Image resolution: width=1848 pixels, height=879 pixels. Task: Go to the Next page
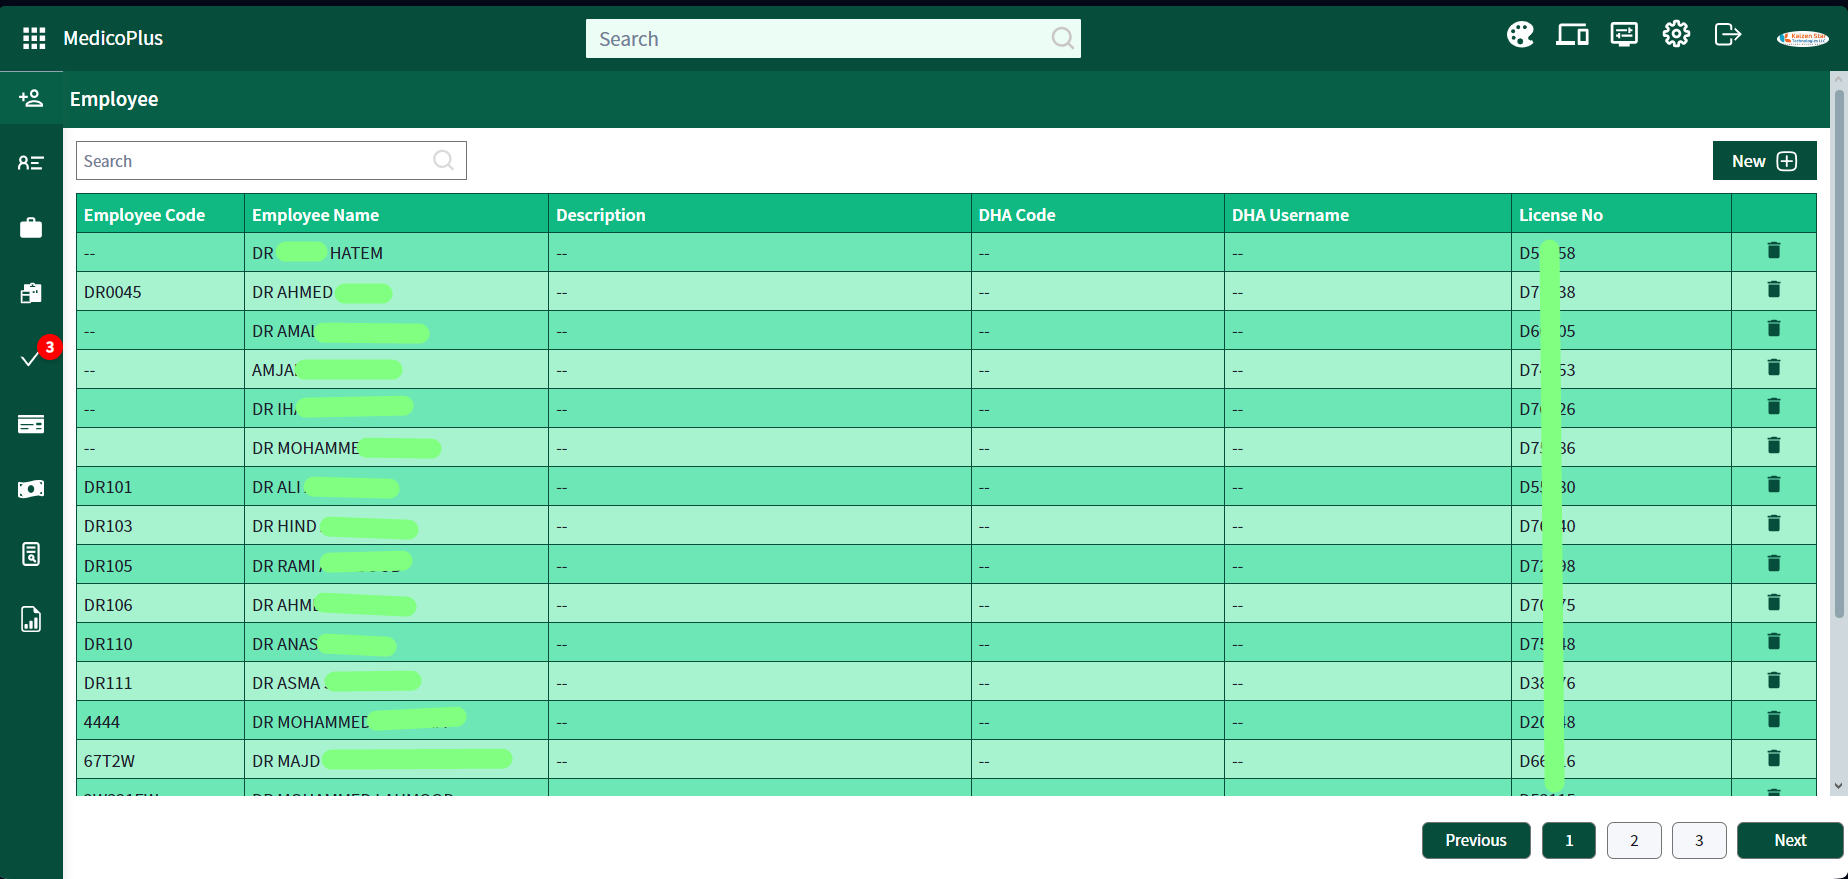(x=1789, y=840)
